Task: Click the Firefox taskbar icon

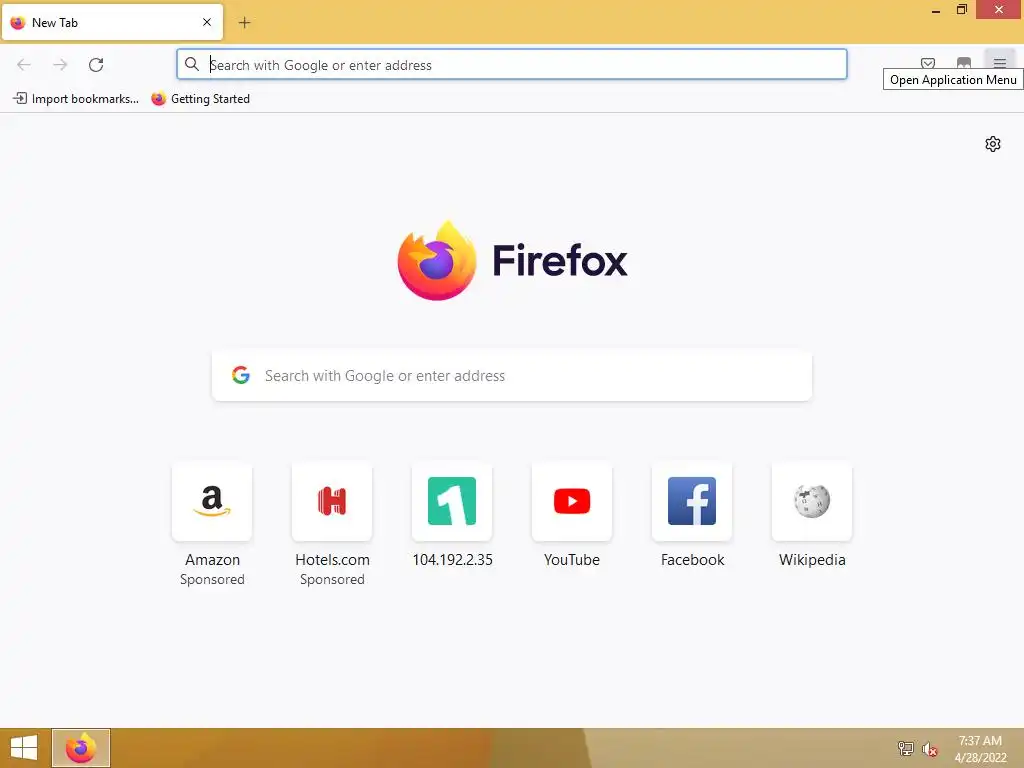Action: [x=81, y=748]
